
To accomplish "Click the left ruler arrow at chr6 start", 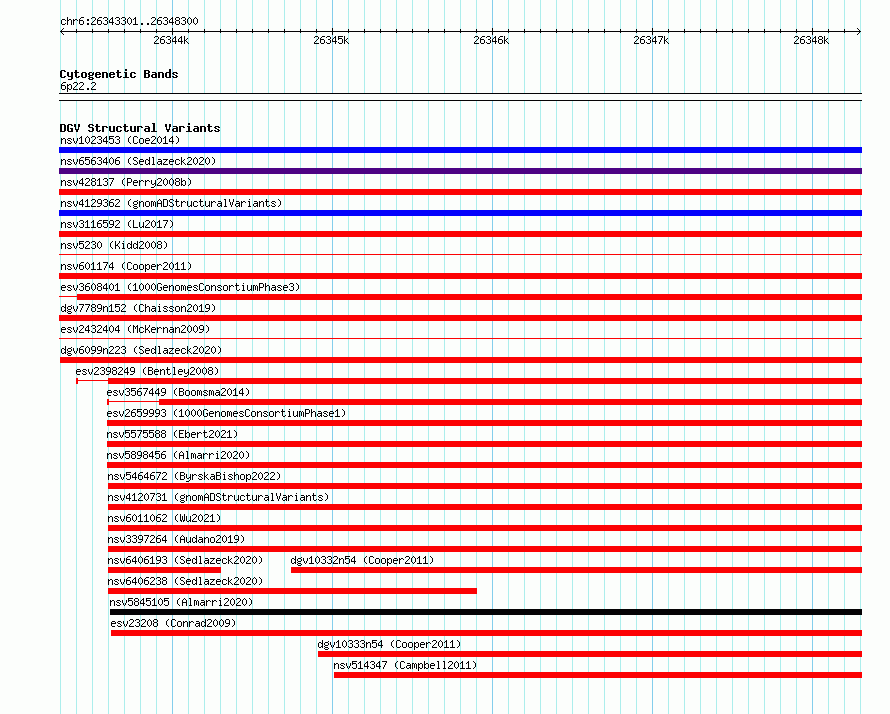I will (x=62, y=31).
